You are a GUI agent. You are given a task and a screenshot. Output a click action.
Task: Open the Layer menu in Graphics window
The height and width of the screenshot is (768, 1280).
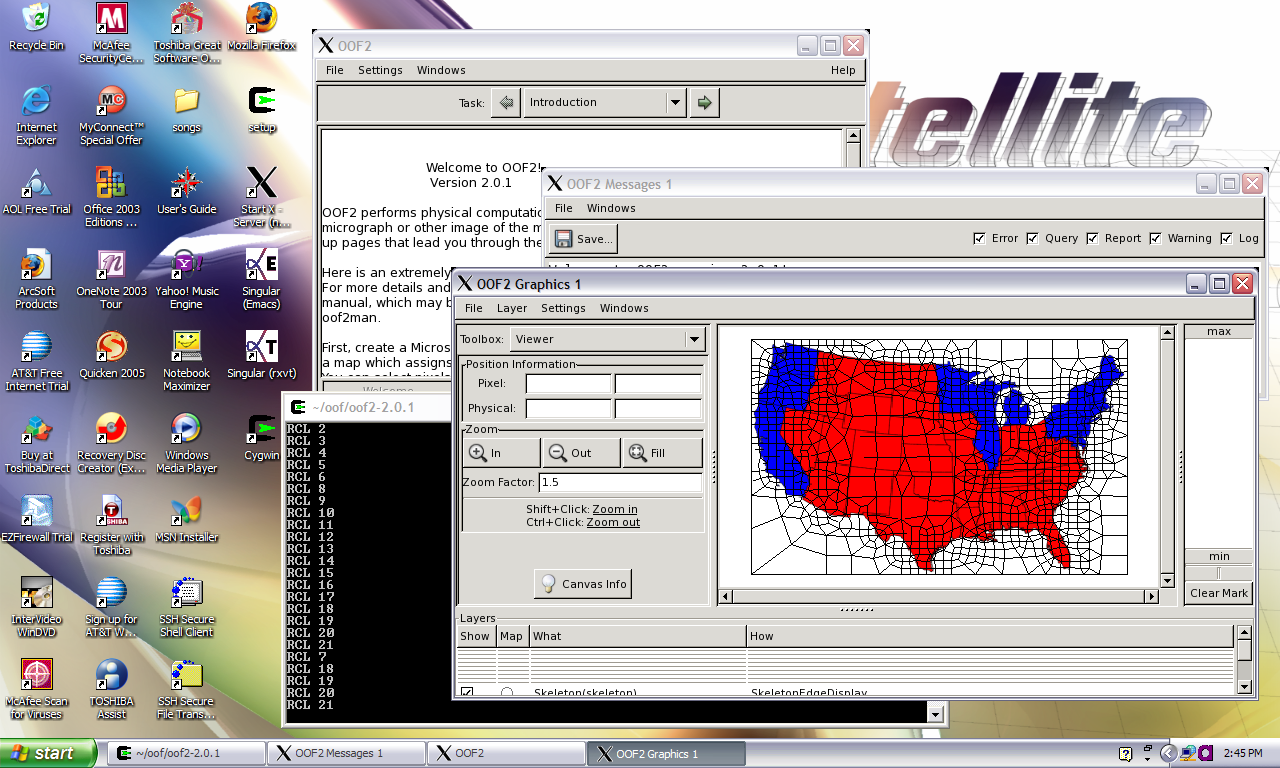(512, 308)
